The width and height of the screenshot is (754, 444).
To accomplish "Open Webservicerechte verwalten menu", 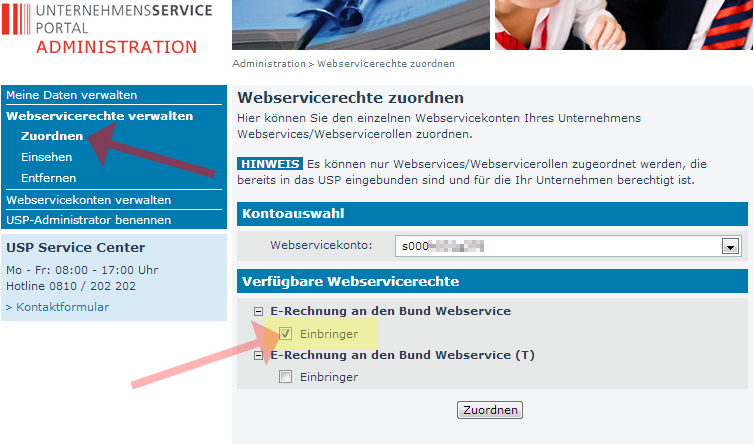I will click(99, 116).
